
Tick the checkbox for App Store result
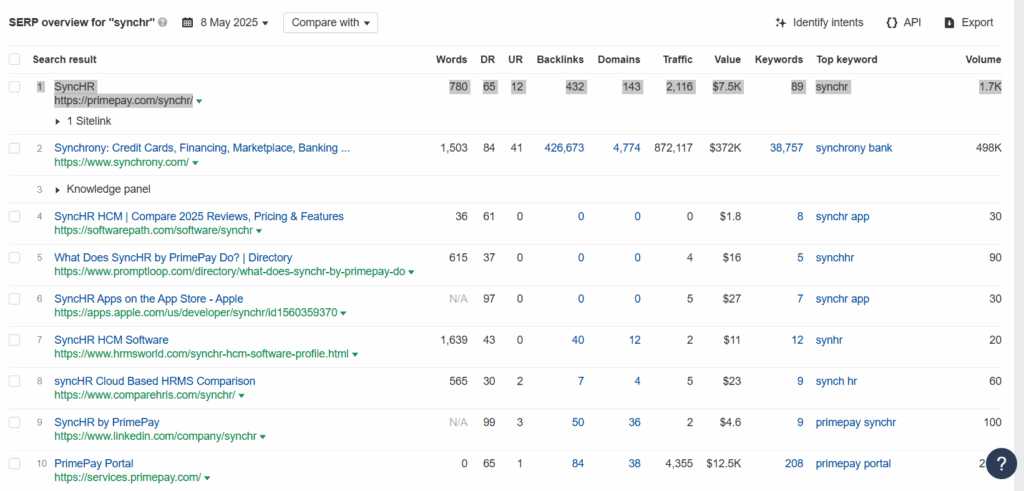(14, 298)
